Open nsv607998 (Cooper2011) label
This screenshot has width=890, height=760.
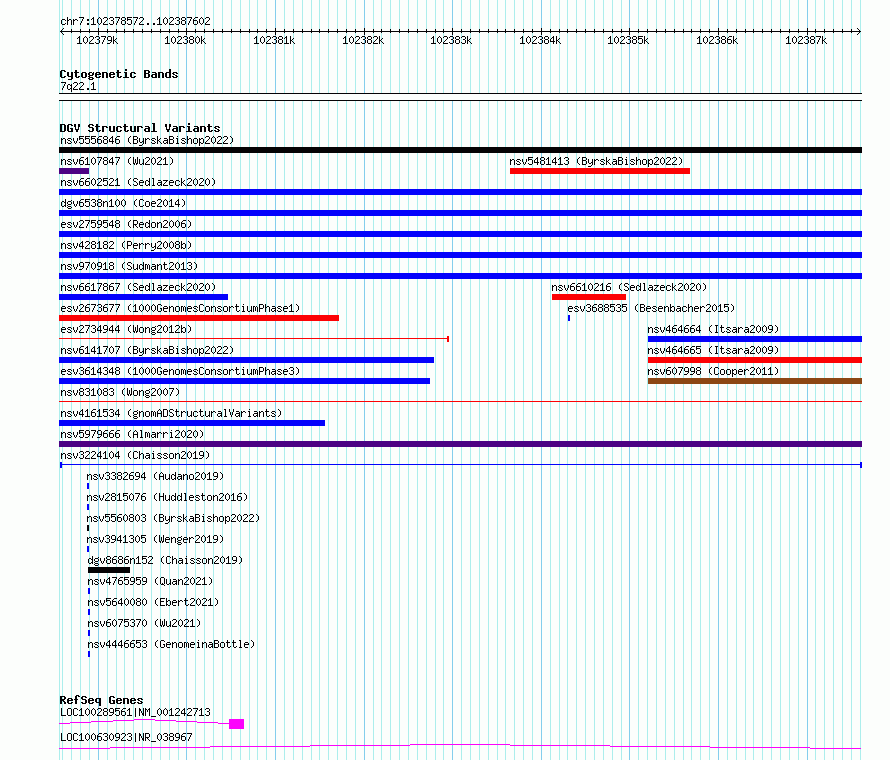(713, 371)
